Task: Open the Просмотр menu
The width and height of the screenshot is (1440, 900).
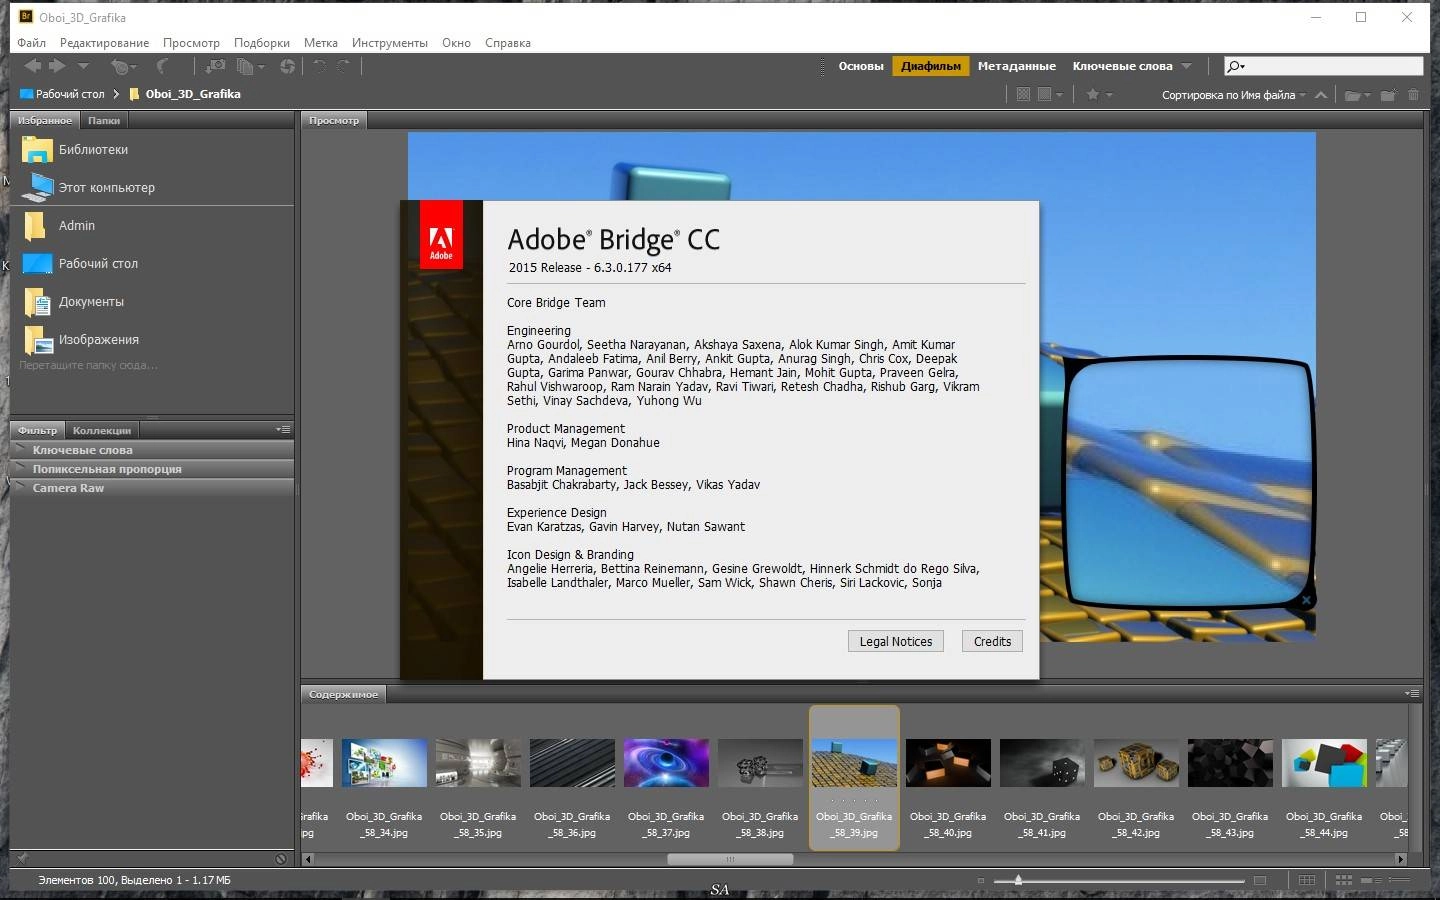Action: pyautogui.click(x=191, y=43)
